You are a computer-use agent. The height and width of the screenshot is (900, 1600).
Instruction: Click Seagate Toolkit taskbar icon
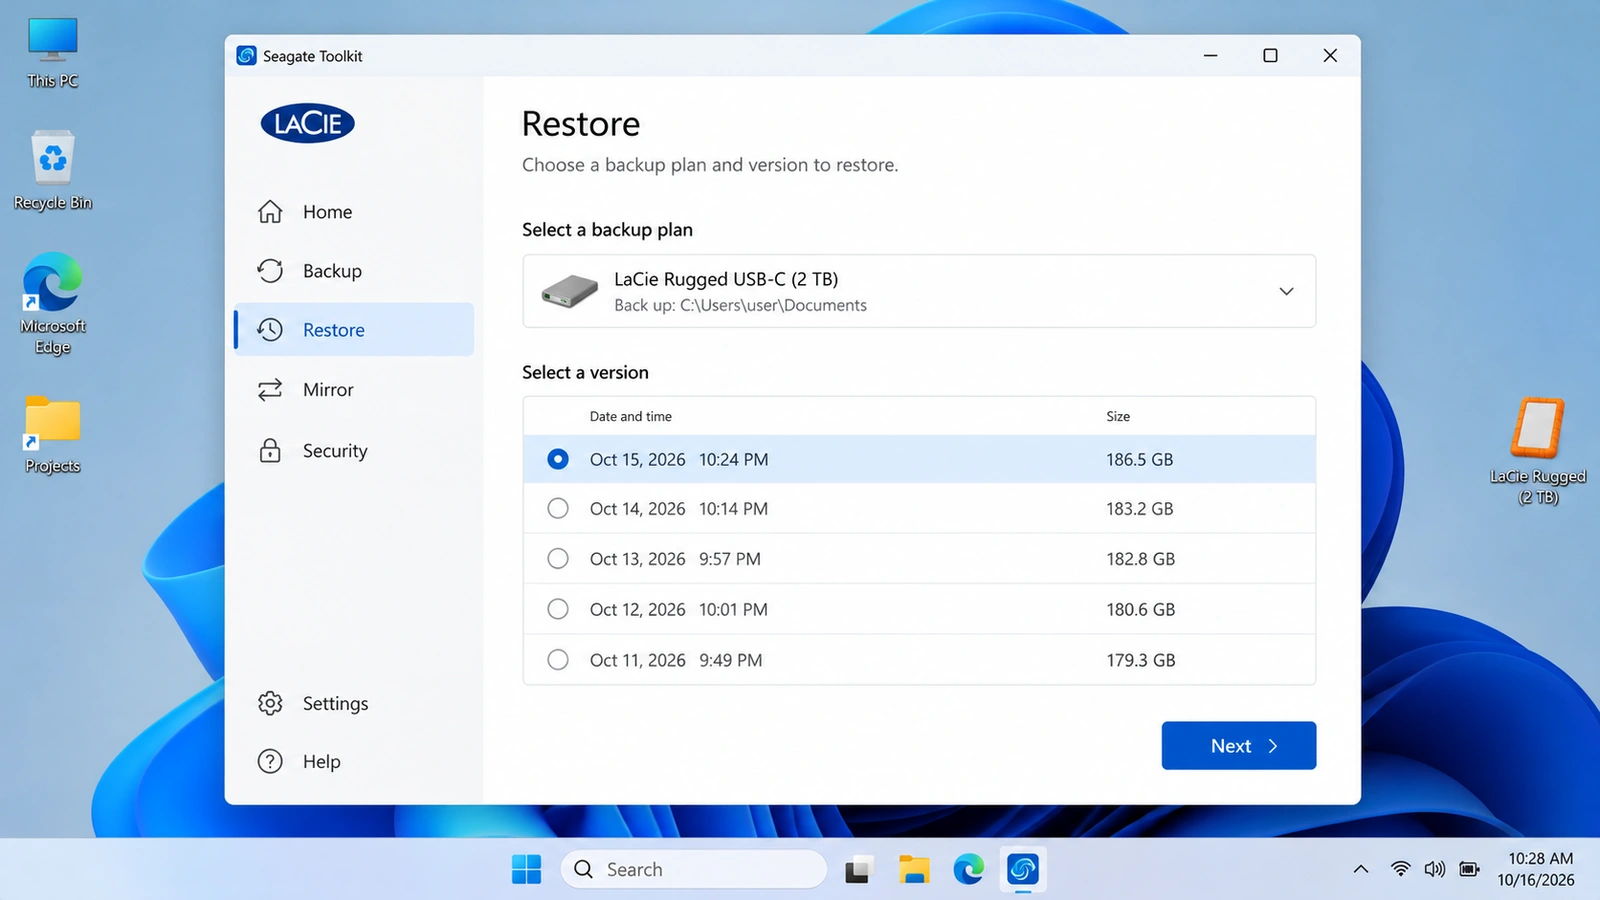click(1022, 869)
